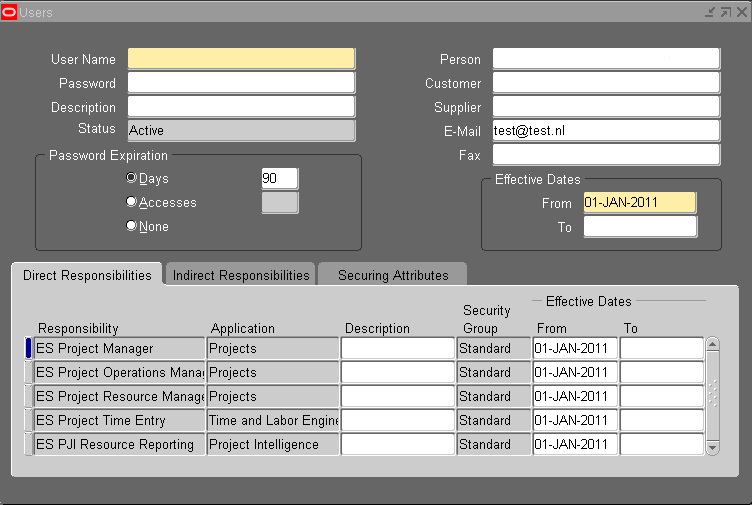This screenshot has width=752, height=505.
Task: Maximize the Users window
Action: click(x=726, y=12)
